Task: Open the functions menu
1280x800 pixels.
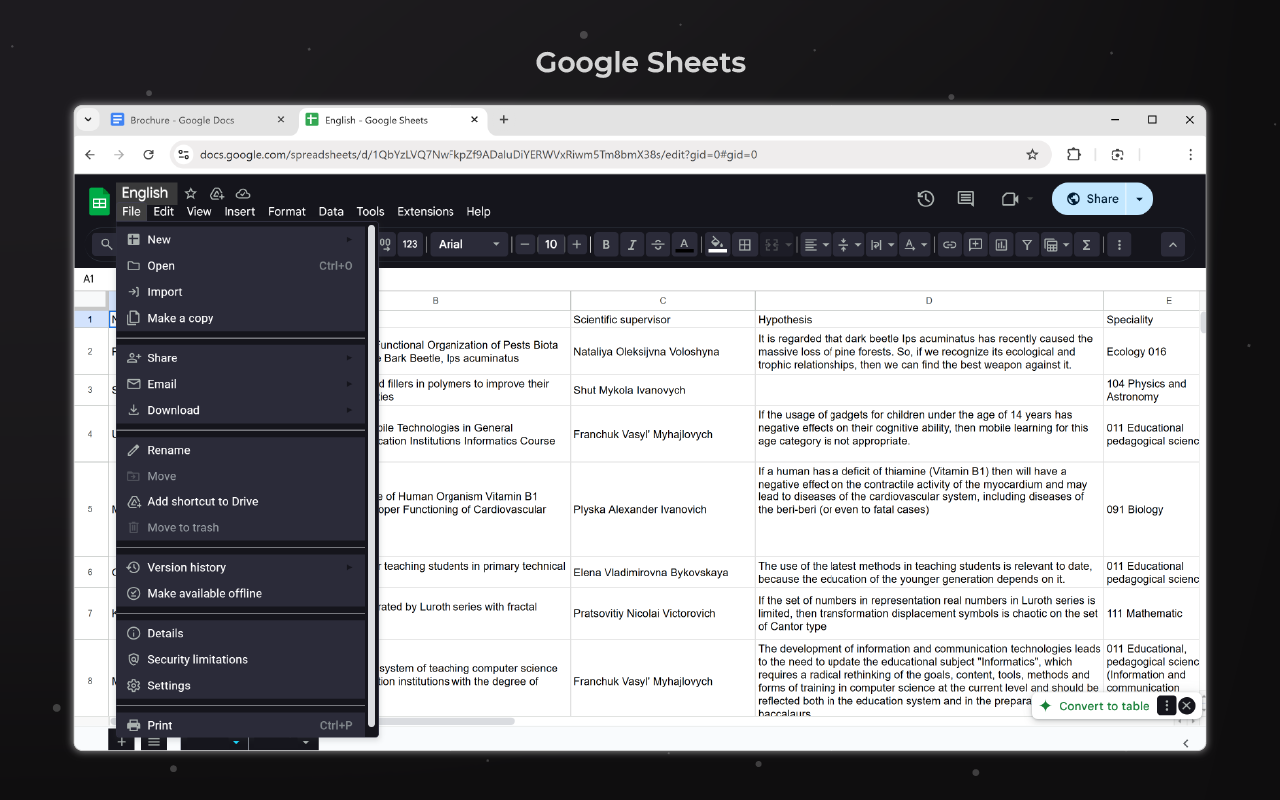Action: [x=1087, y=244]
